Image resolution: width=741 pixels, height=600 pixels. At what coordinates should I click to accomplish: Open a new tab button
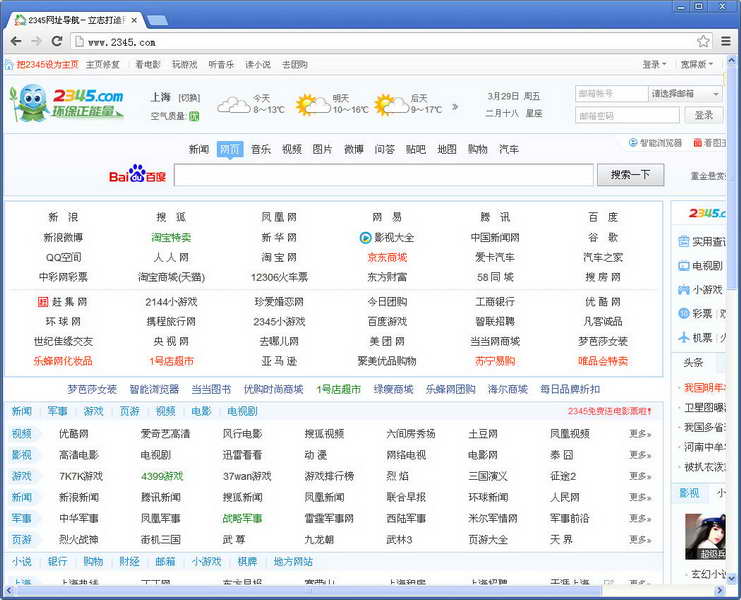pos(157,20)
